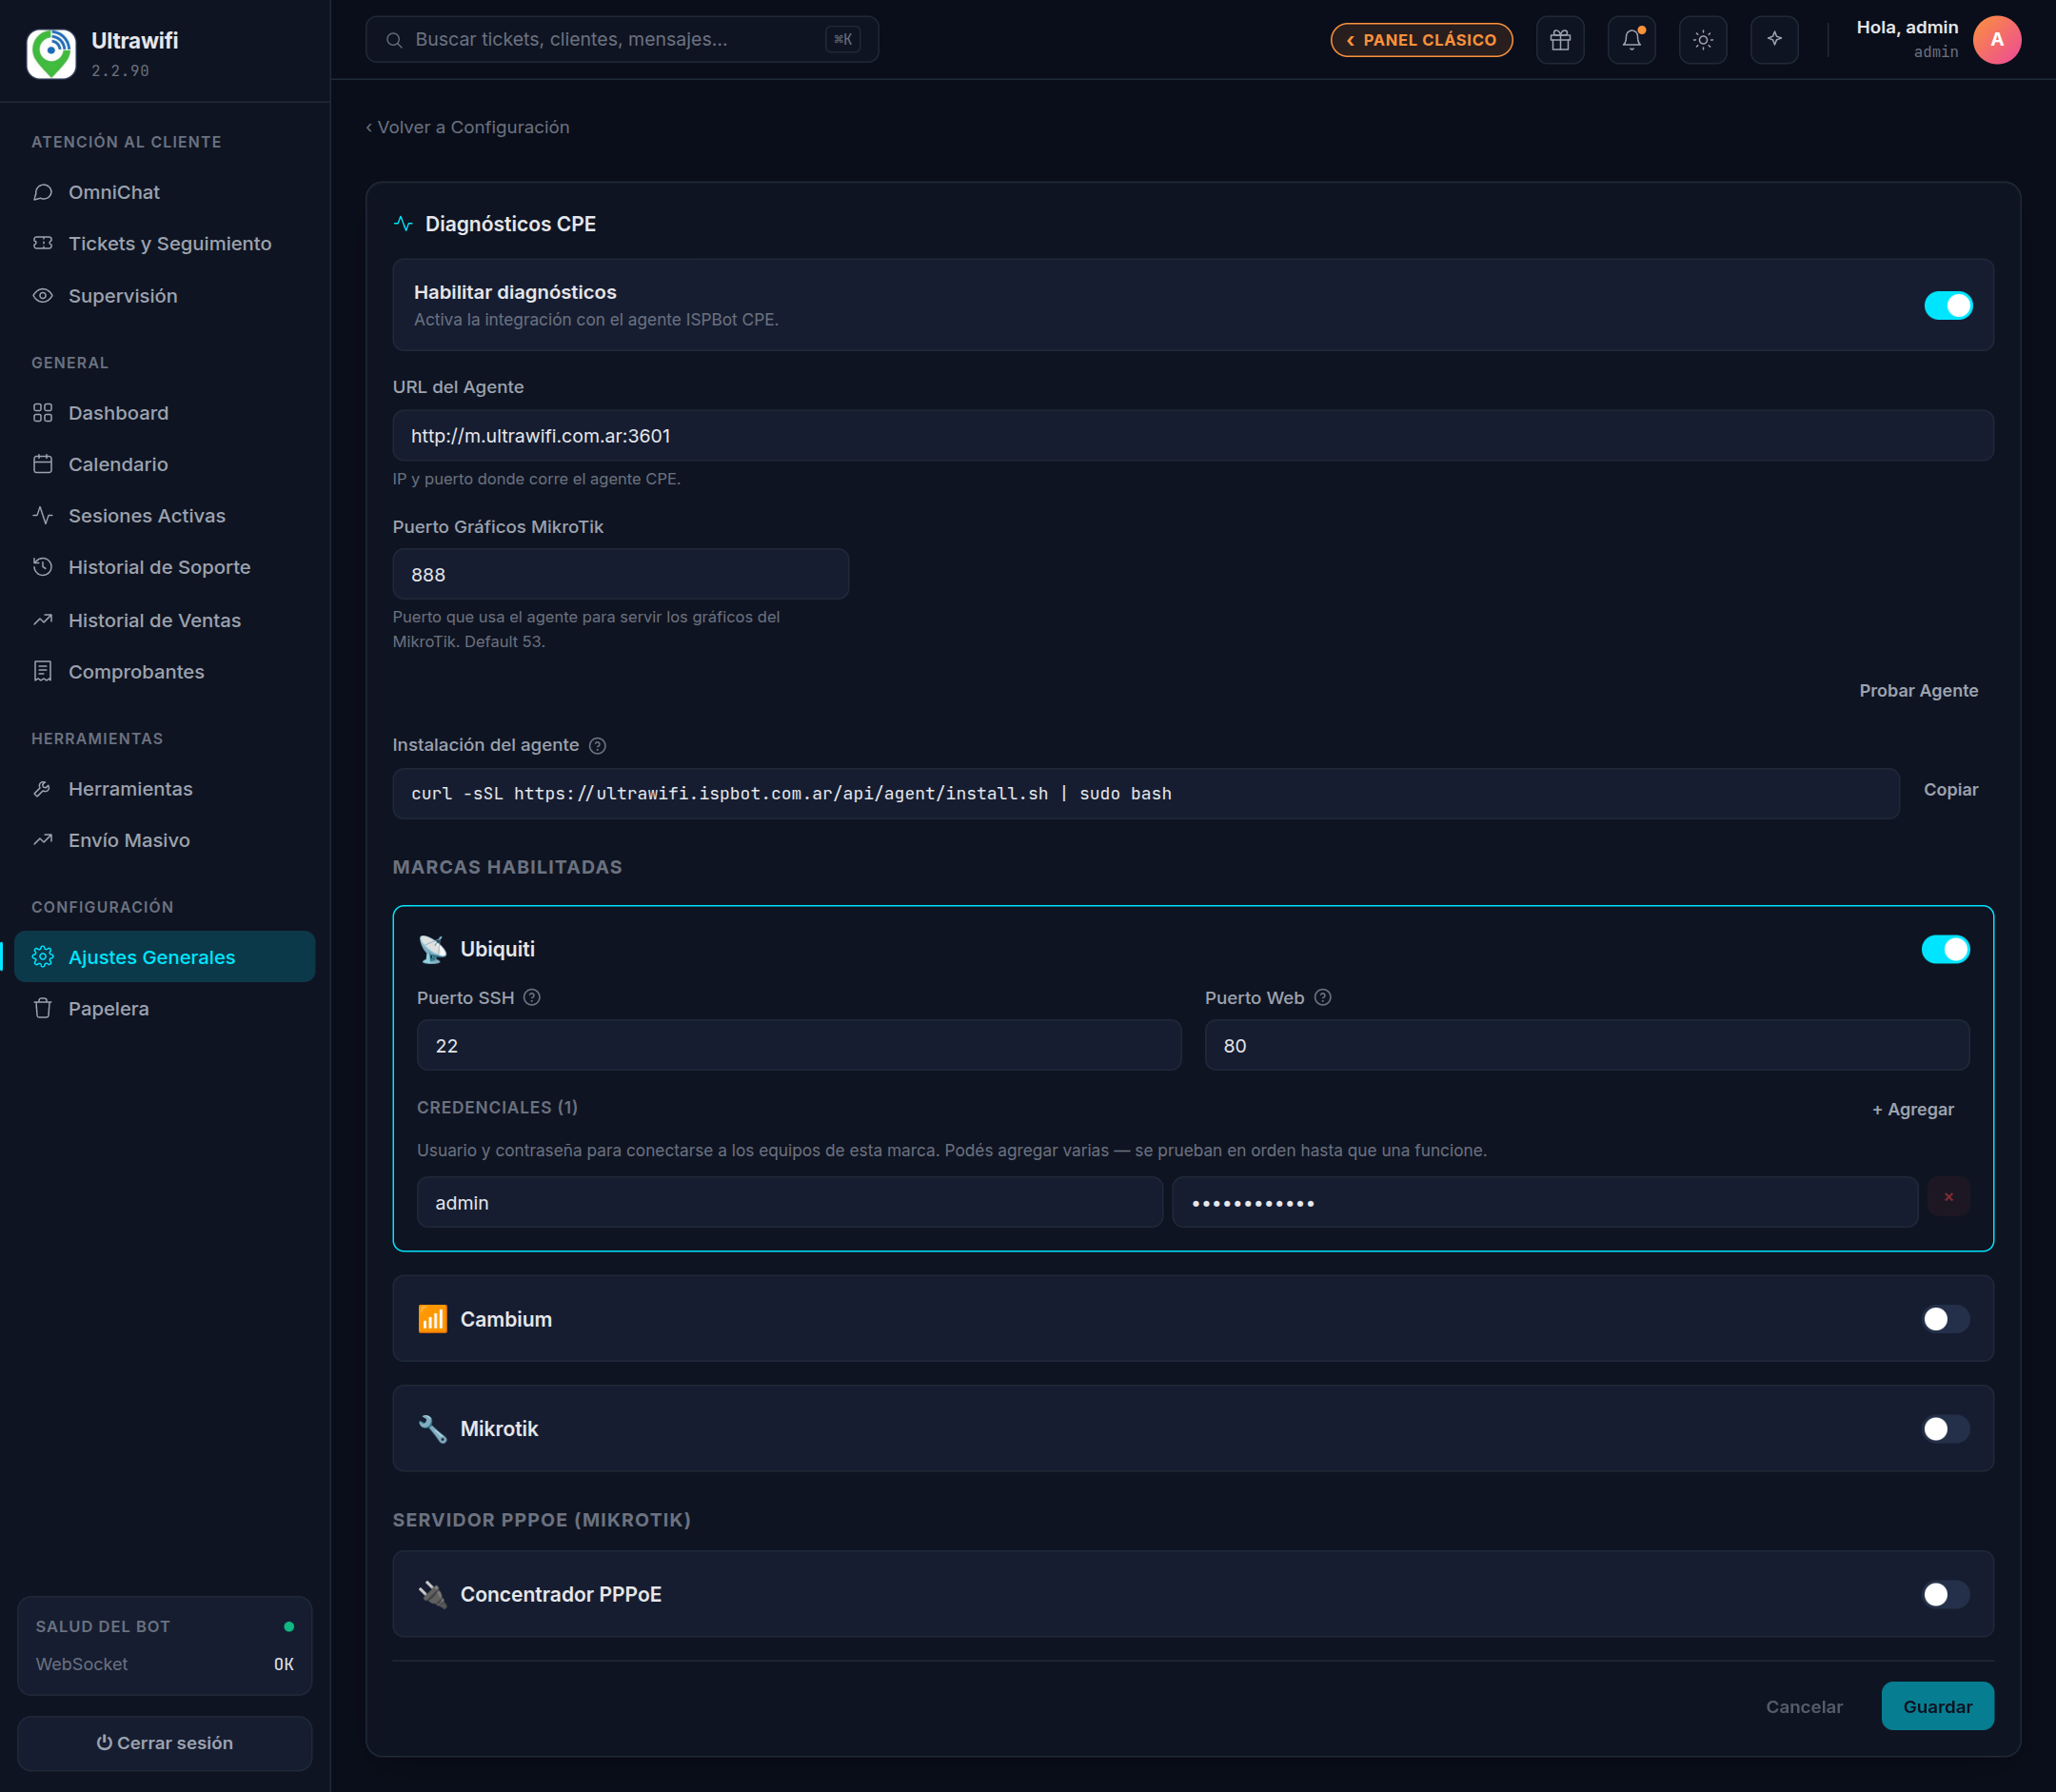Click the help icon beside Instalación del agente
The height and width of the screenshot is (1792, 2056).
coord(597,746)
